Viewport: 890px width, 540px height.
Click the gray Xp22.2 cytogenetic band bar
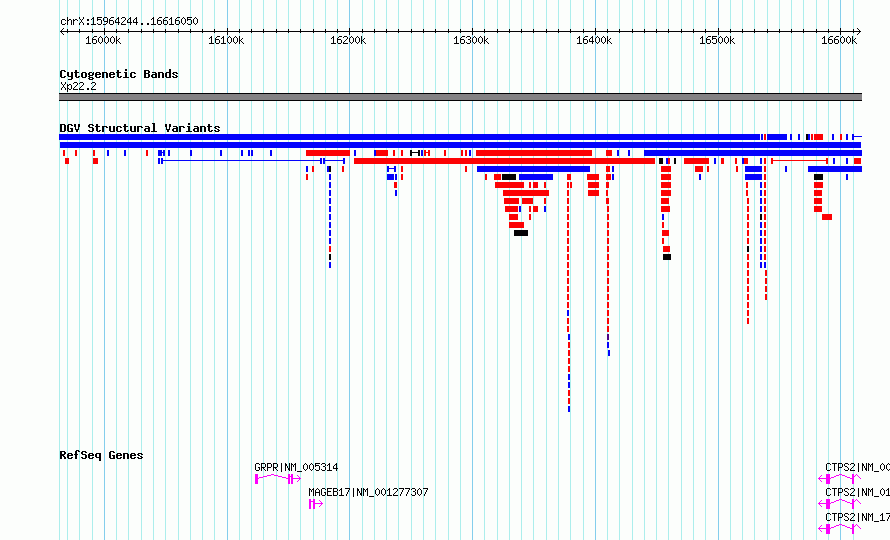(x=460, y=97)
